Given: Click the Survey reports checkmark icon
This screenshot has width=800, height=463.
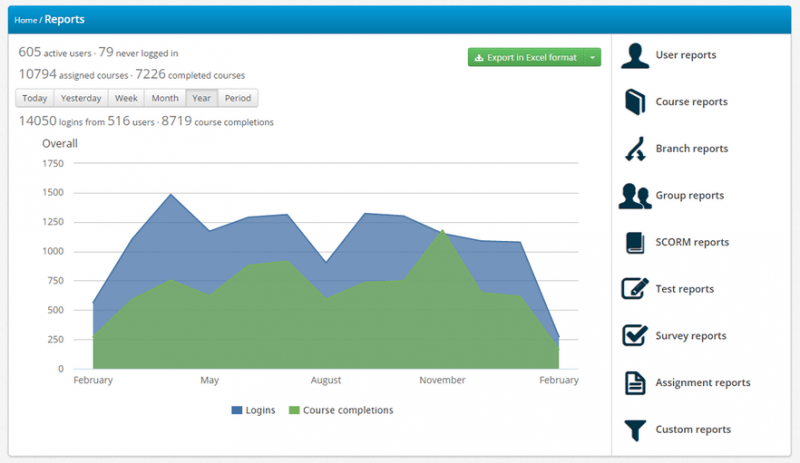Looking at the screenshot, I should (x=635, y=335).
